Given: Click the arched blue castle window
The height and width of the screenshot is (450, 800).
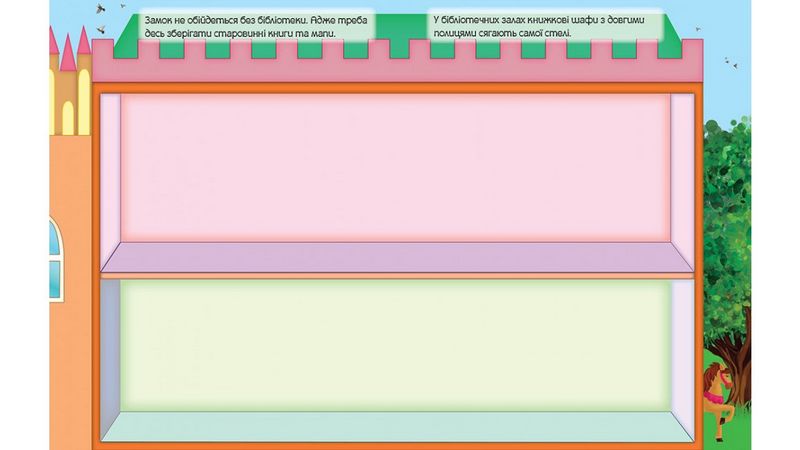Looking at the screenshot, I should [55, 250].
